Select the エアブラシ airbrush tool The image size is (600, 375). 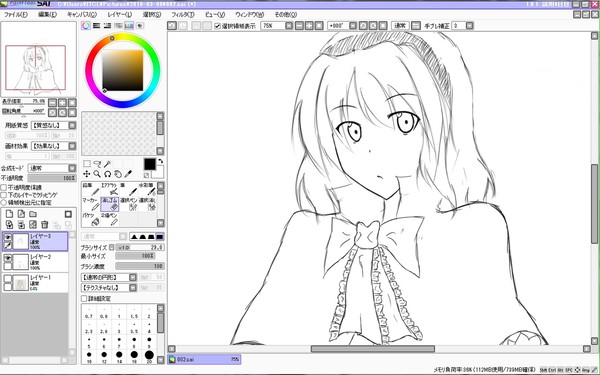[x=109, y=189]
